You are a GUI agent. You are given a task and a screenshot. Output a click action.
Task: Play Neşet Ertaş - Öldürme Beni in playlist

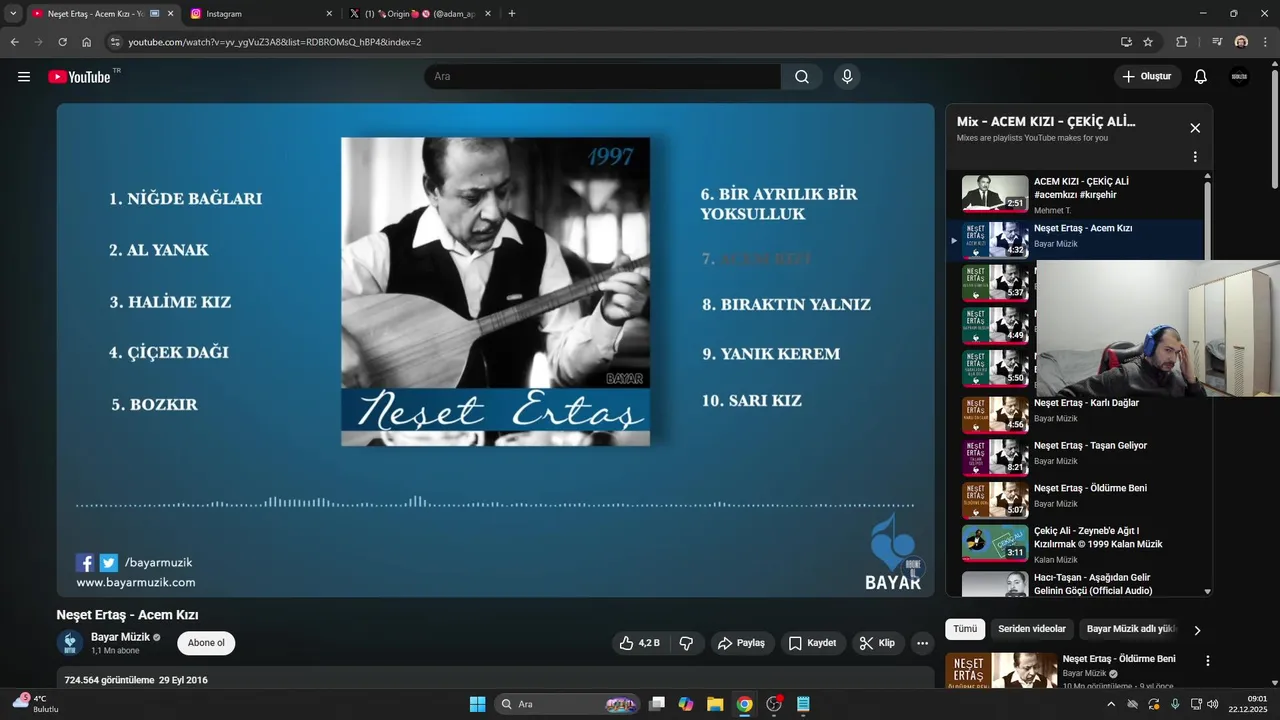(x=1075, y=499)
